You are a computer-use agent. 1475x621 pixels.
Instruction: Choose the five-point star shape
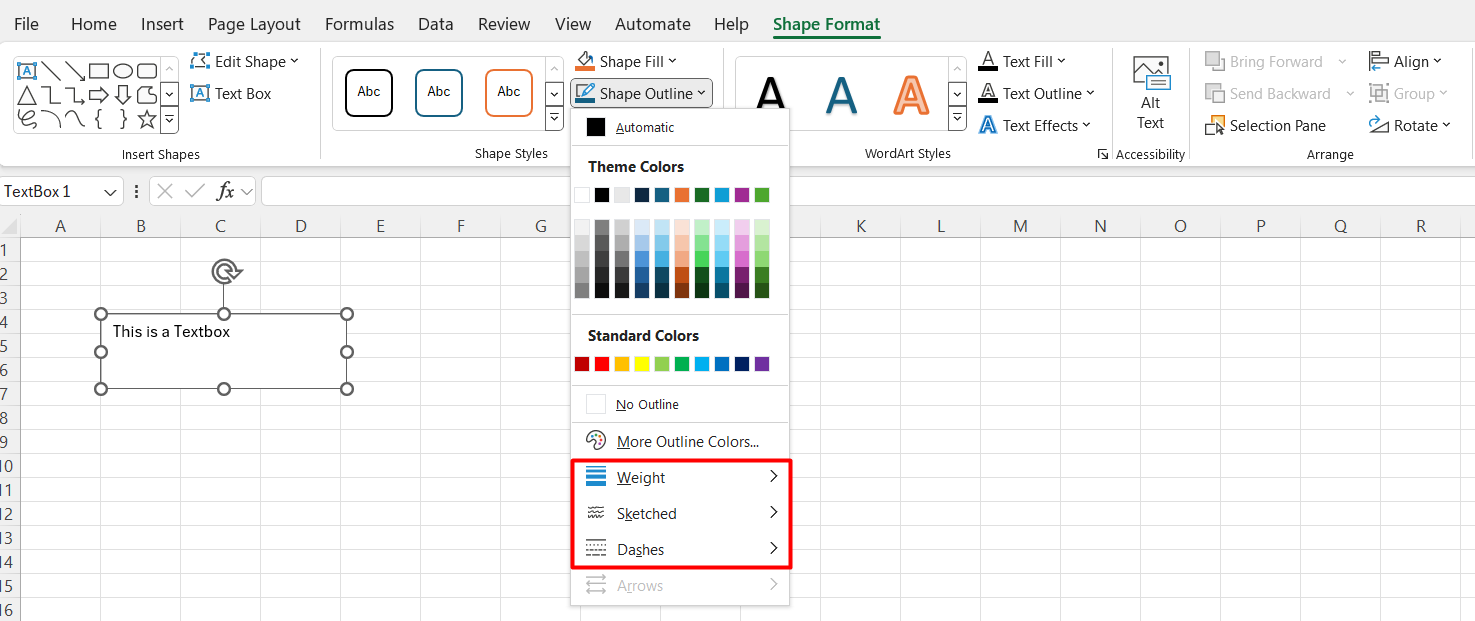tap(147, 119)
